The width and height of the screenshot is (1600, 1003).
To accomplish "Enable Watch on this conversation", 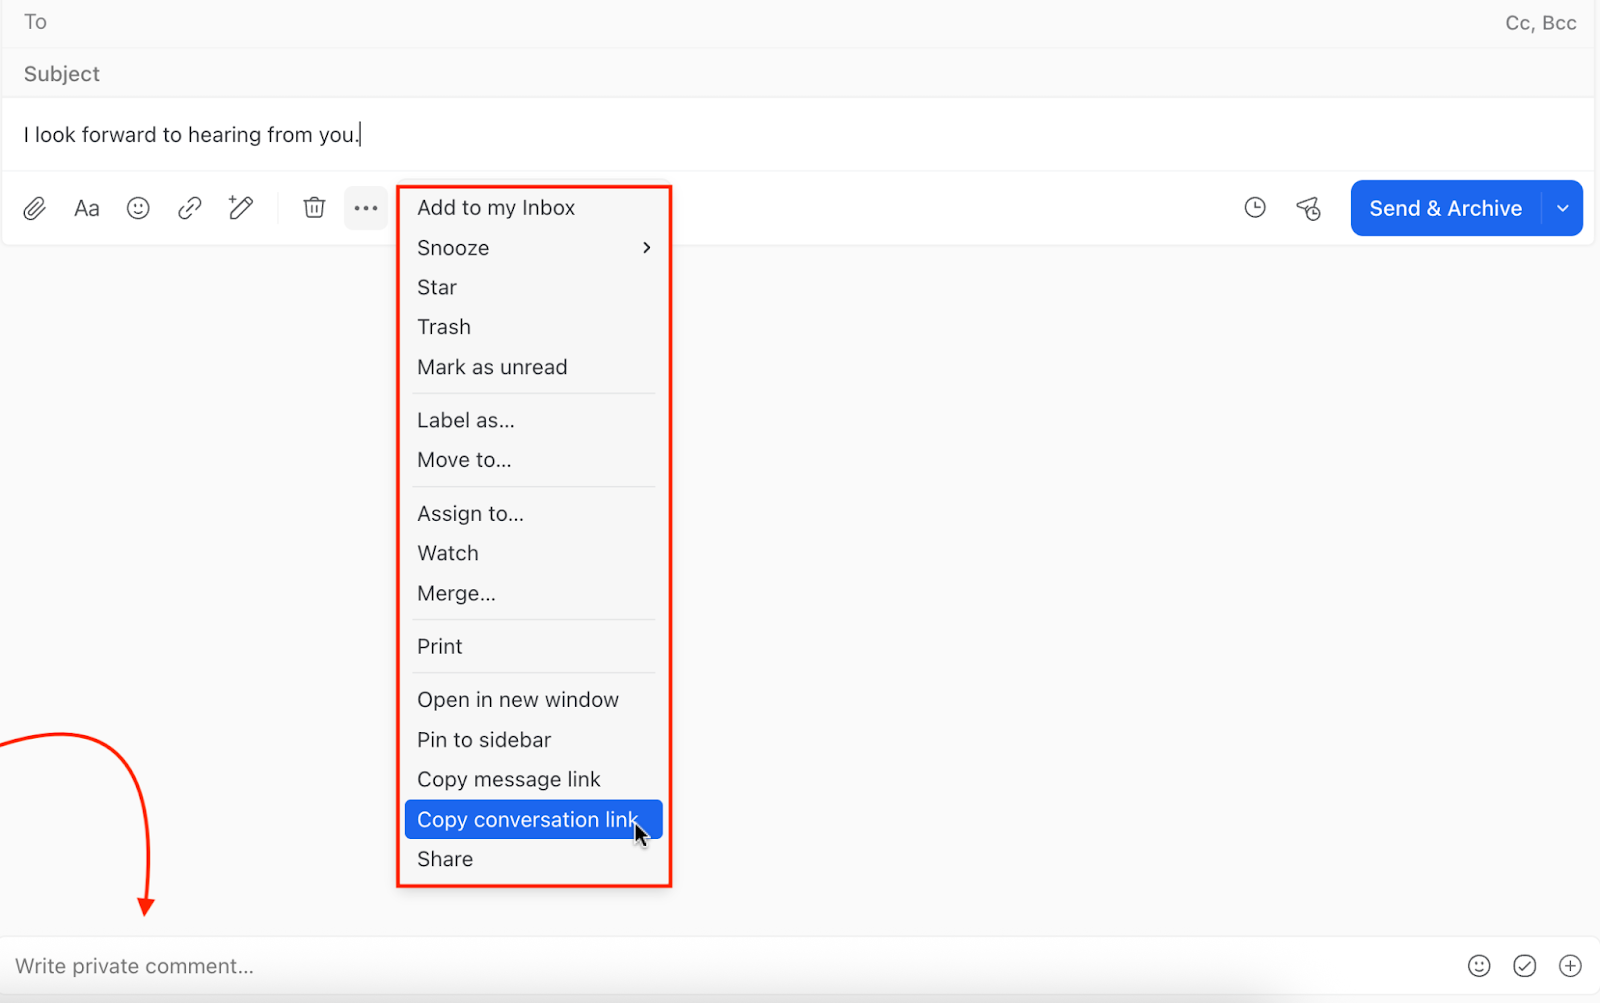I will click(x=447, y=553).
